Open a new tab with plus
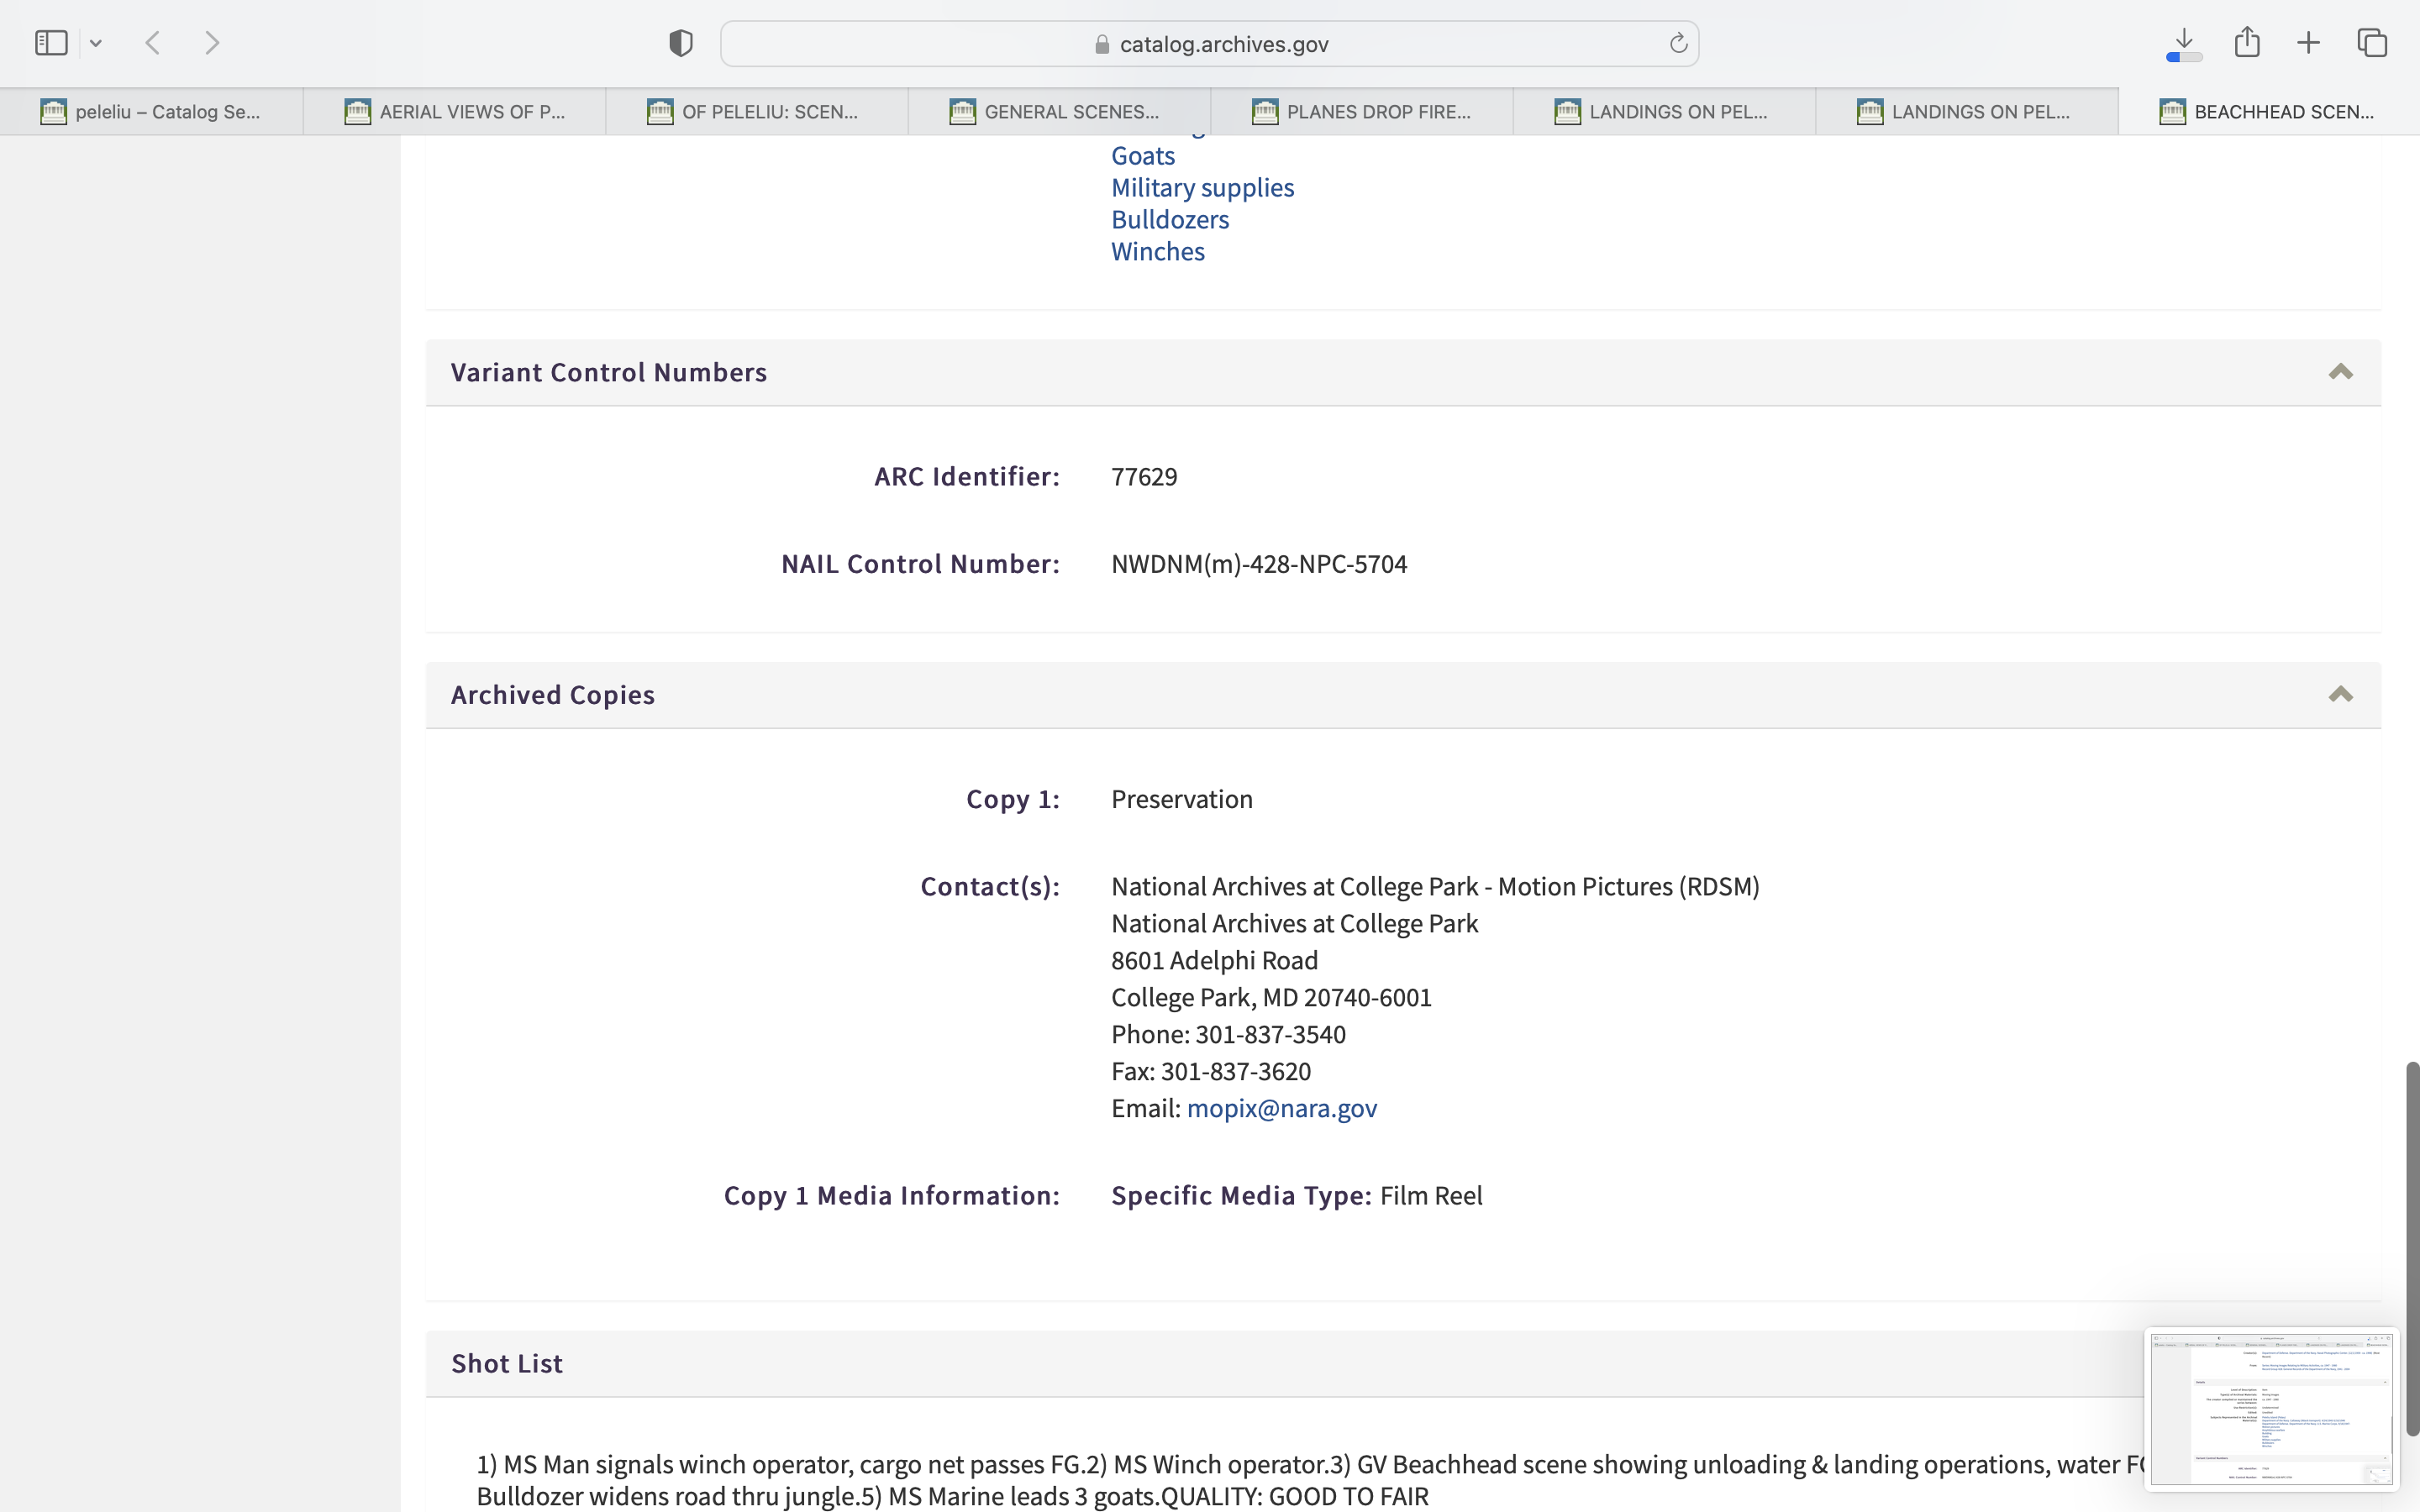This screenshot has height=1512, width=2420. [2309, 43]
